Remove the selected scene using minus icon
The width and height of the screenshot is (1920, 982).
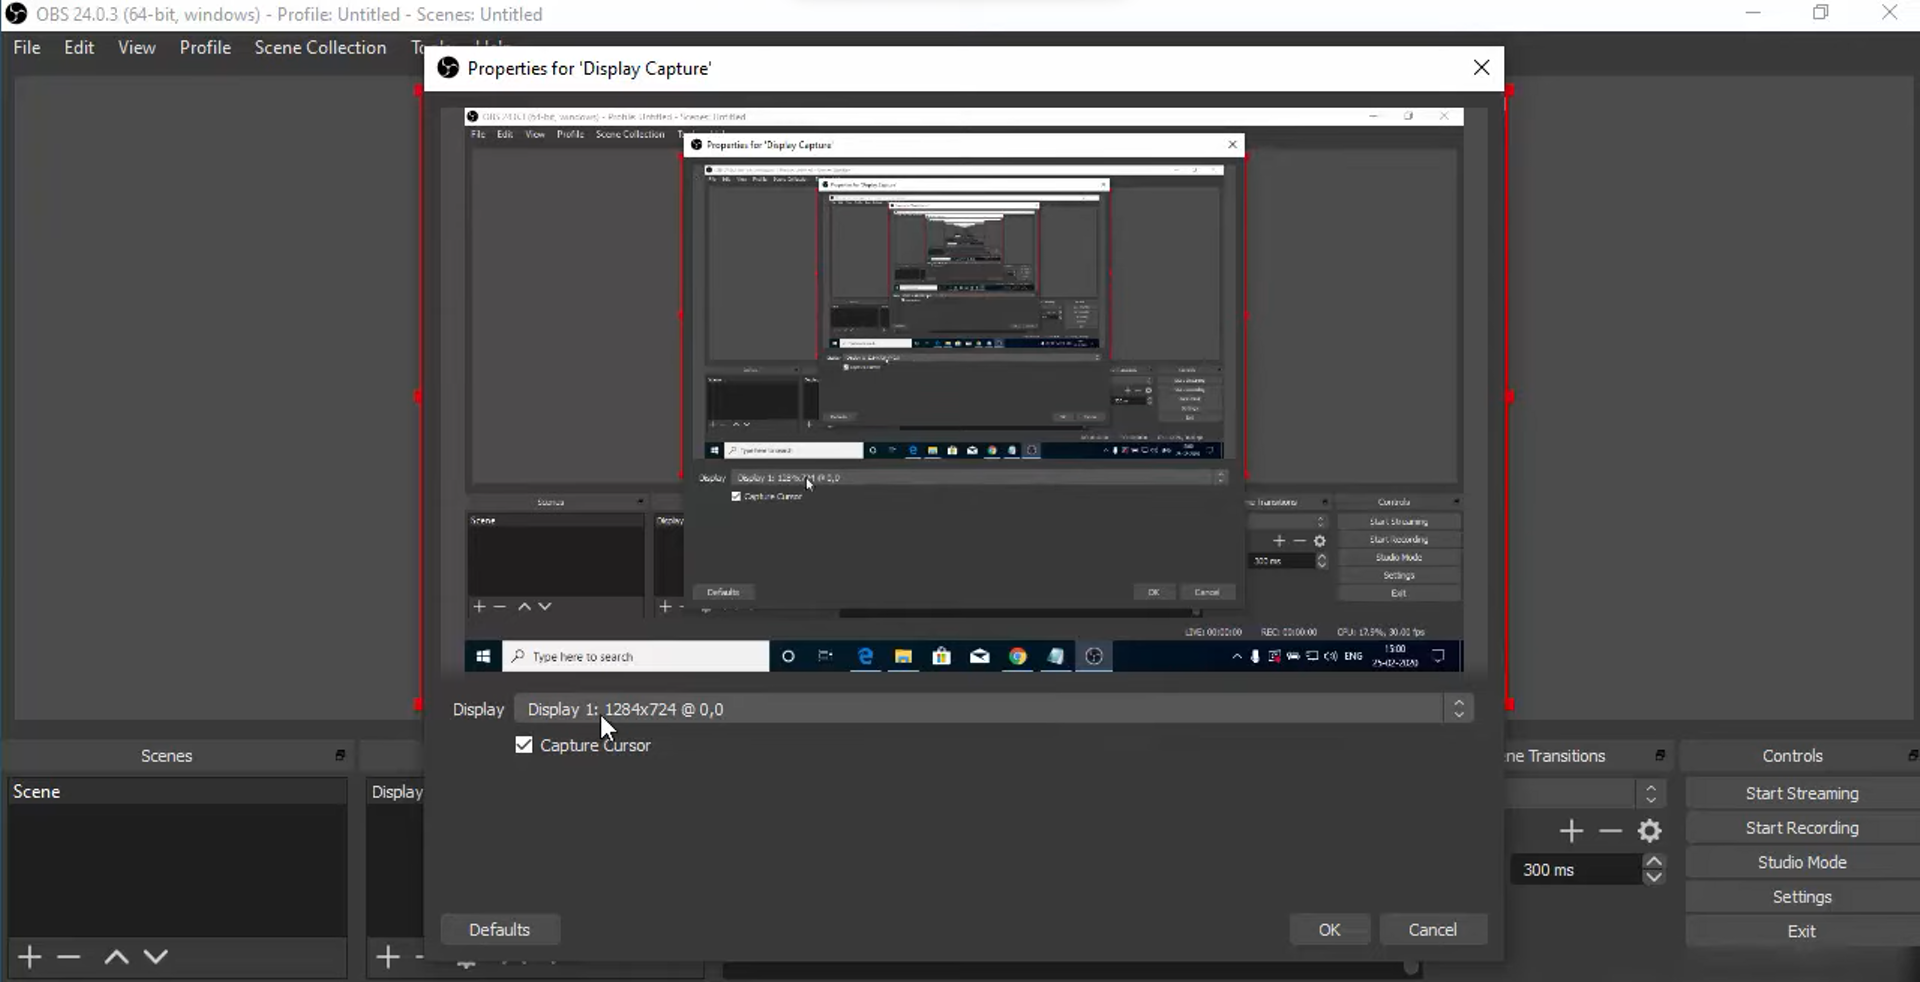pyautogui.click(x=68, y=956)
